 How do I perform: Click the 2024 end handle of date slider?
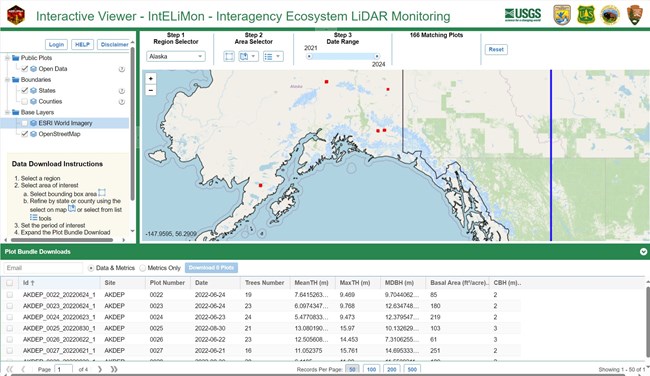click(377, 56)
